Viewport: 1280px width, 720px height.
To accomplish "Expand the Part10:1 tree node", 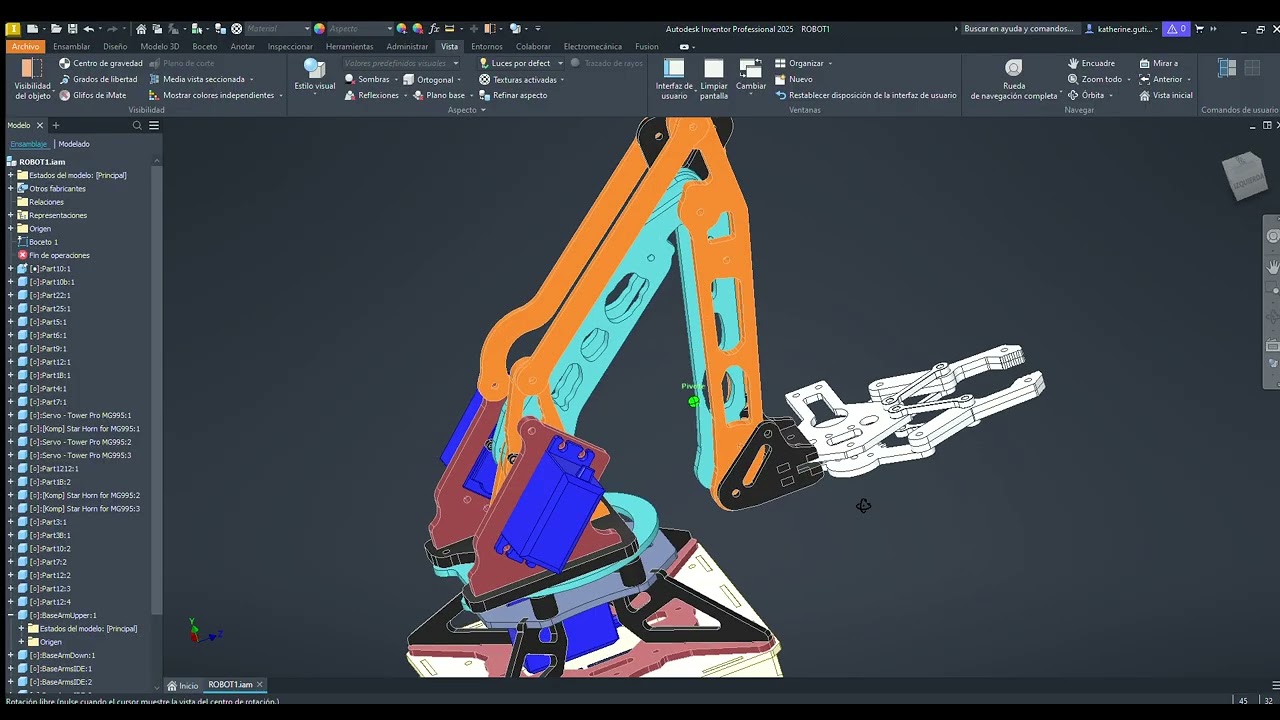I will pos(11,268).
